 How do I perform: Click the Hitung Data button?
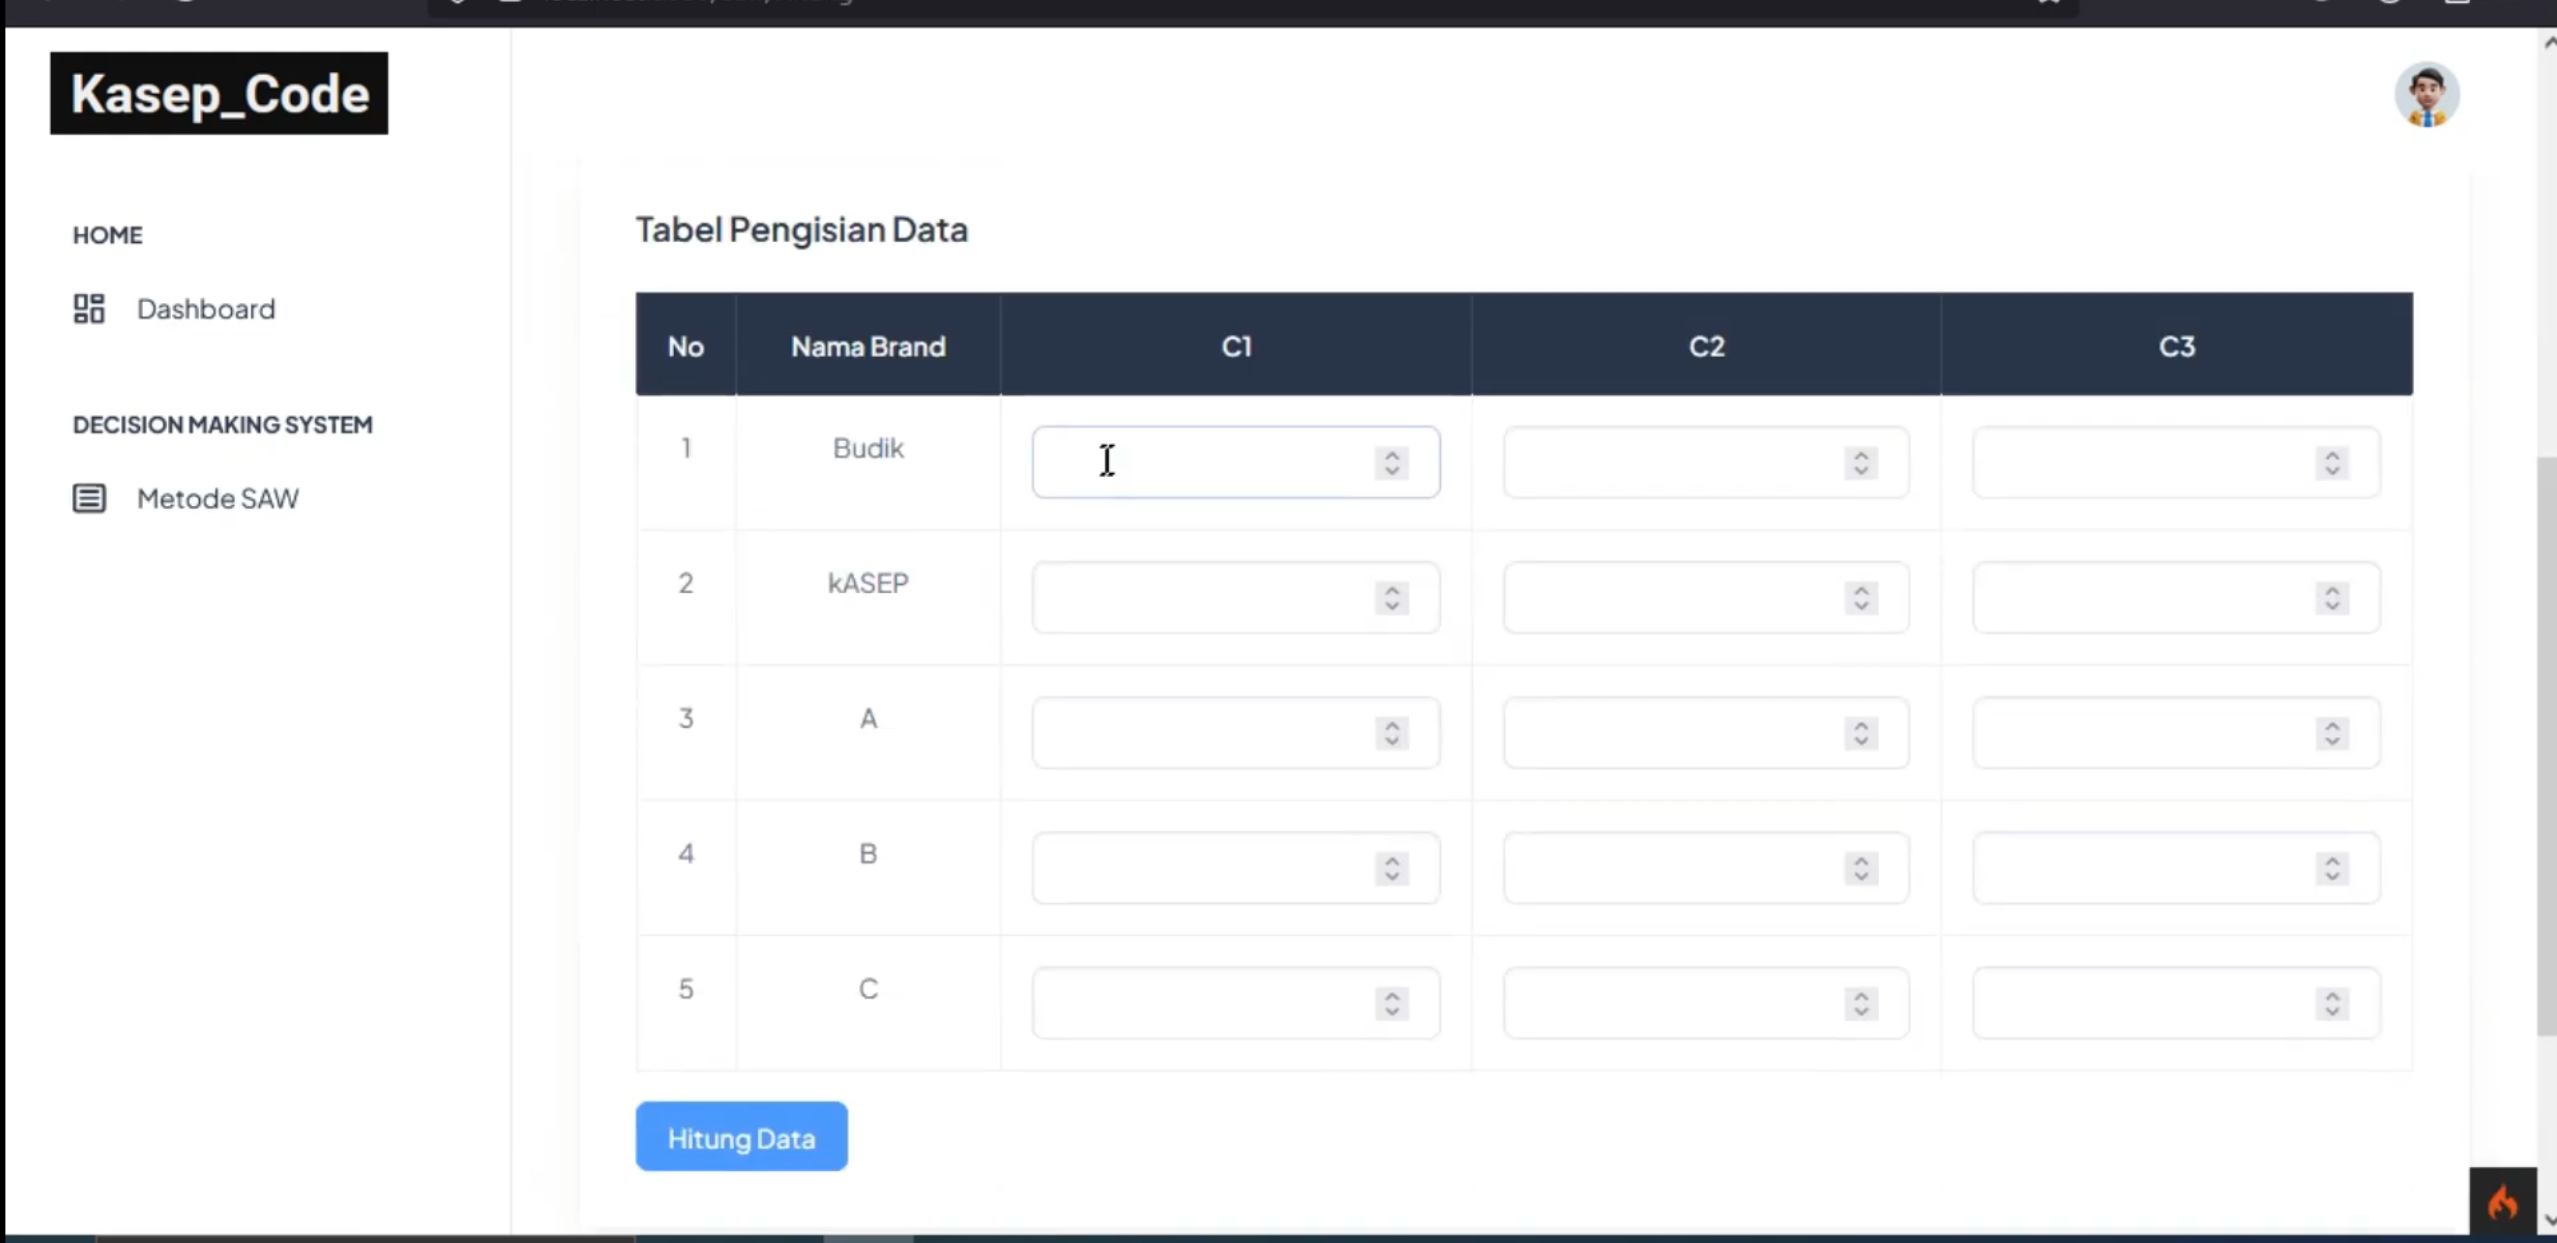click(x=741, y=1137)
